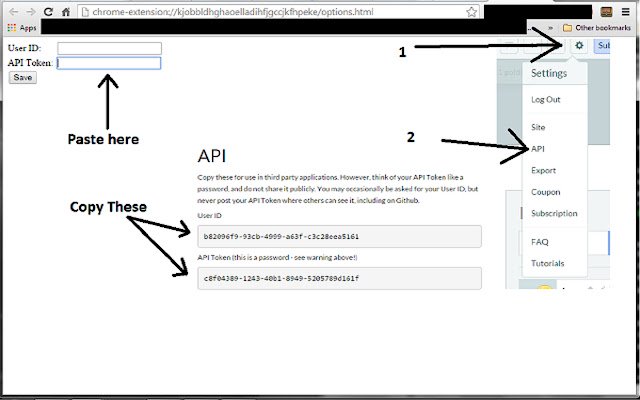
Task: Open Subscription in Settings menu
Action: point(554,213)
